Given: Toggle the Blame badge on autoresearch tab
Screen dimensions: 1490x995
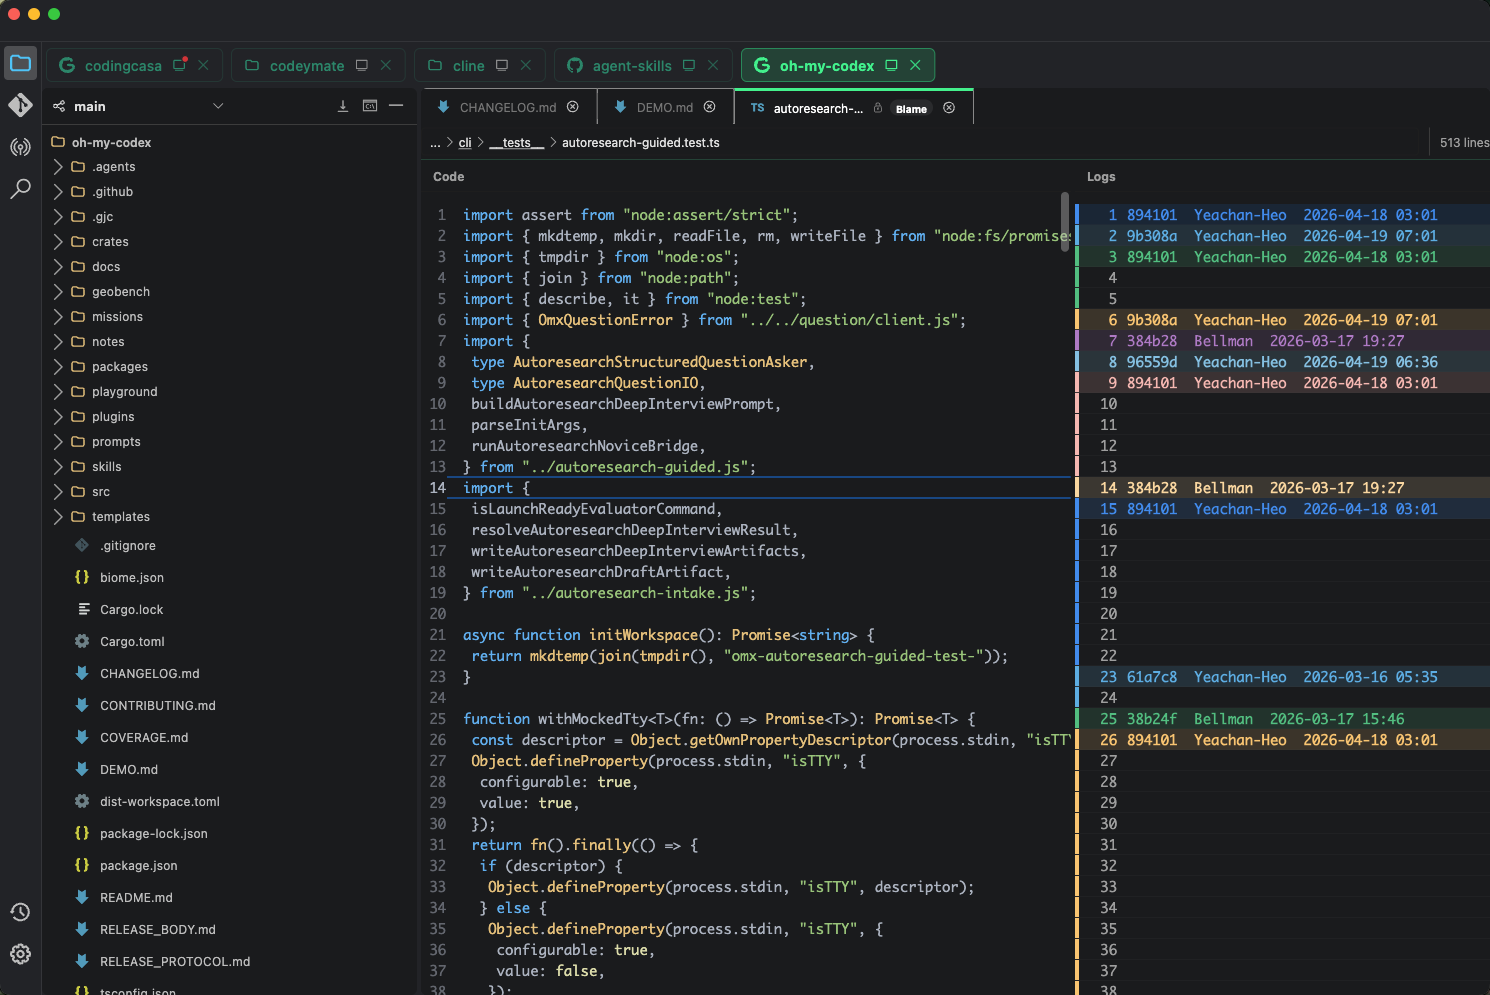Looking at the screenshot, I should [x=911, y=109].
